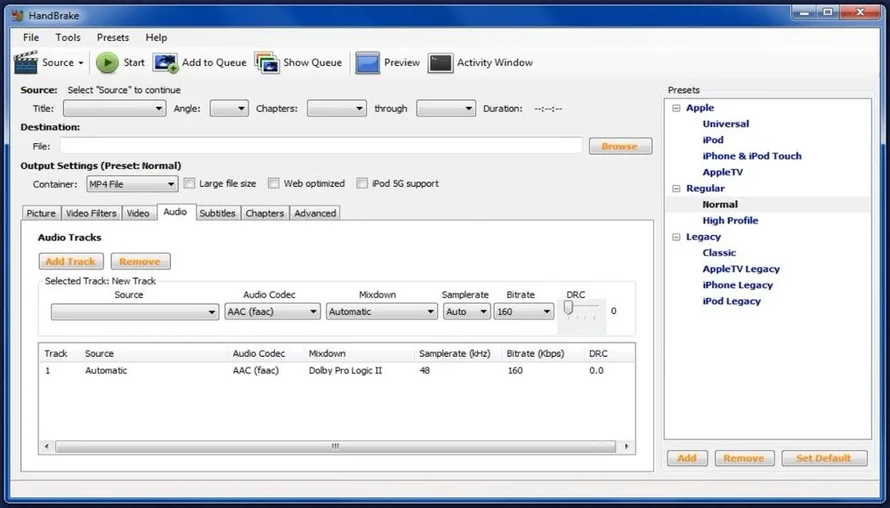Collapse the Apple presets group
The height and width of the screenshot is (508, 890).
pyautogui.click(x=676, y=108)
